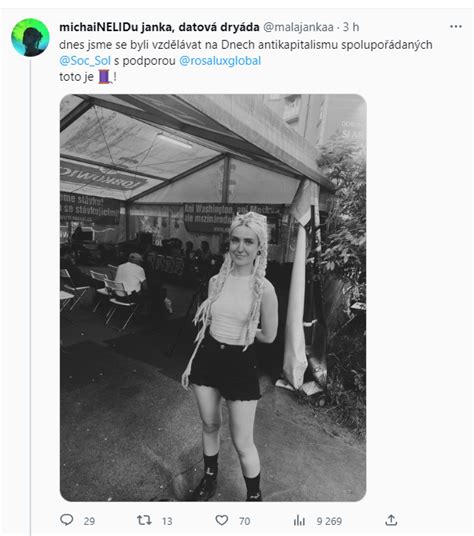This screenshot has width=474, height=536.
Task: Click the thread emoji in tweet text
Action: pyautogui.click(x=105, y=77)
